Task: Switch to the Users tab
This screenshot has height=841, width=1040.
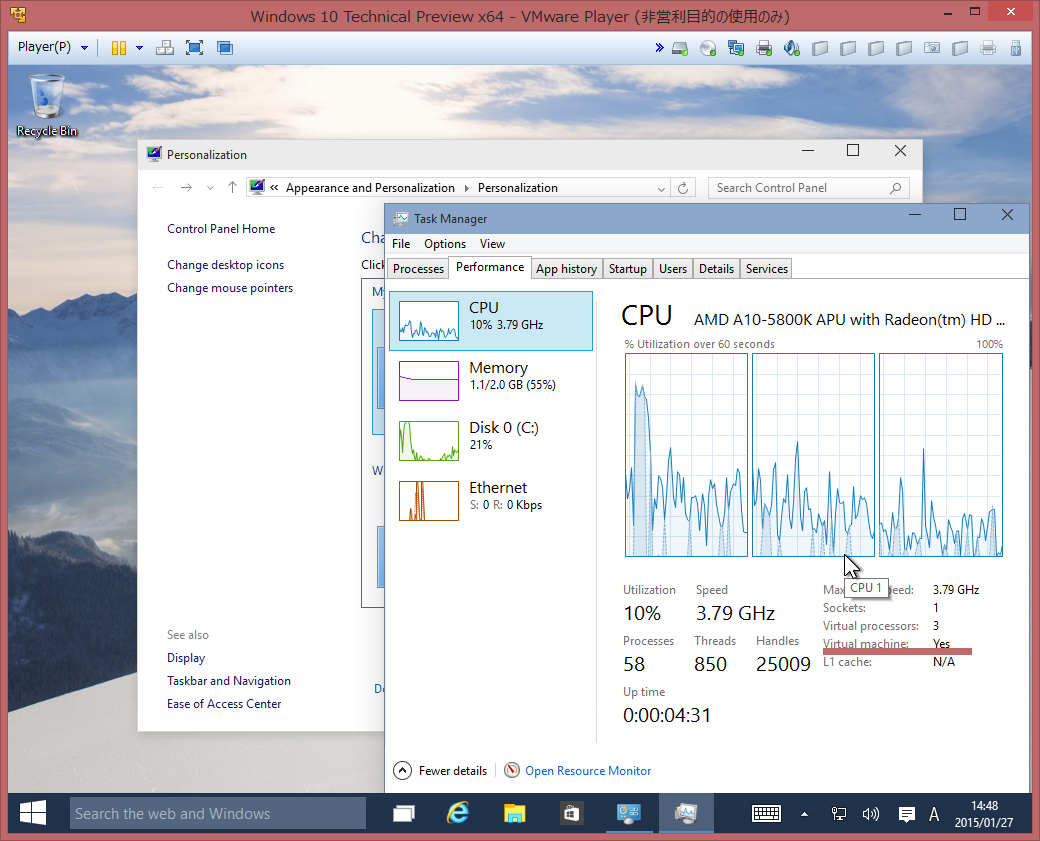Action: pyautogui.click(x=673, y=269)
